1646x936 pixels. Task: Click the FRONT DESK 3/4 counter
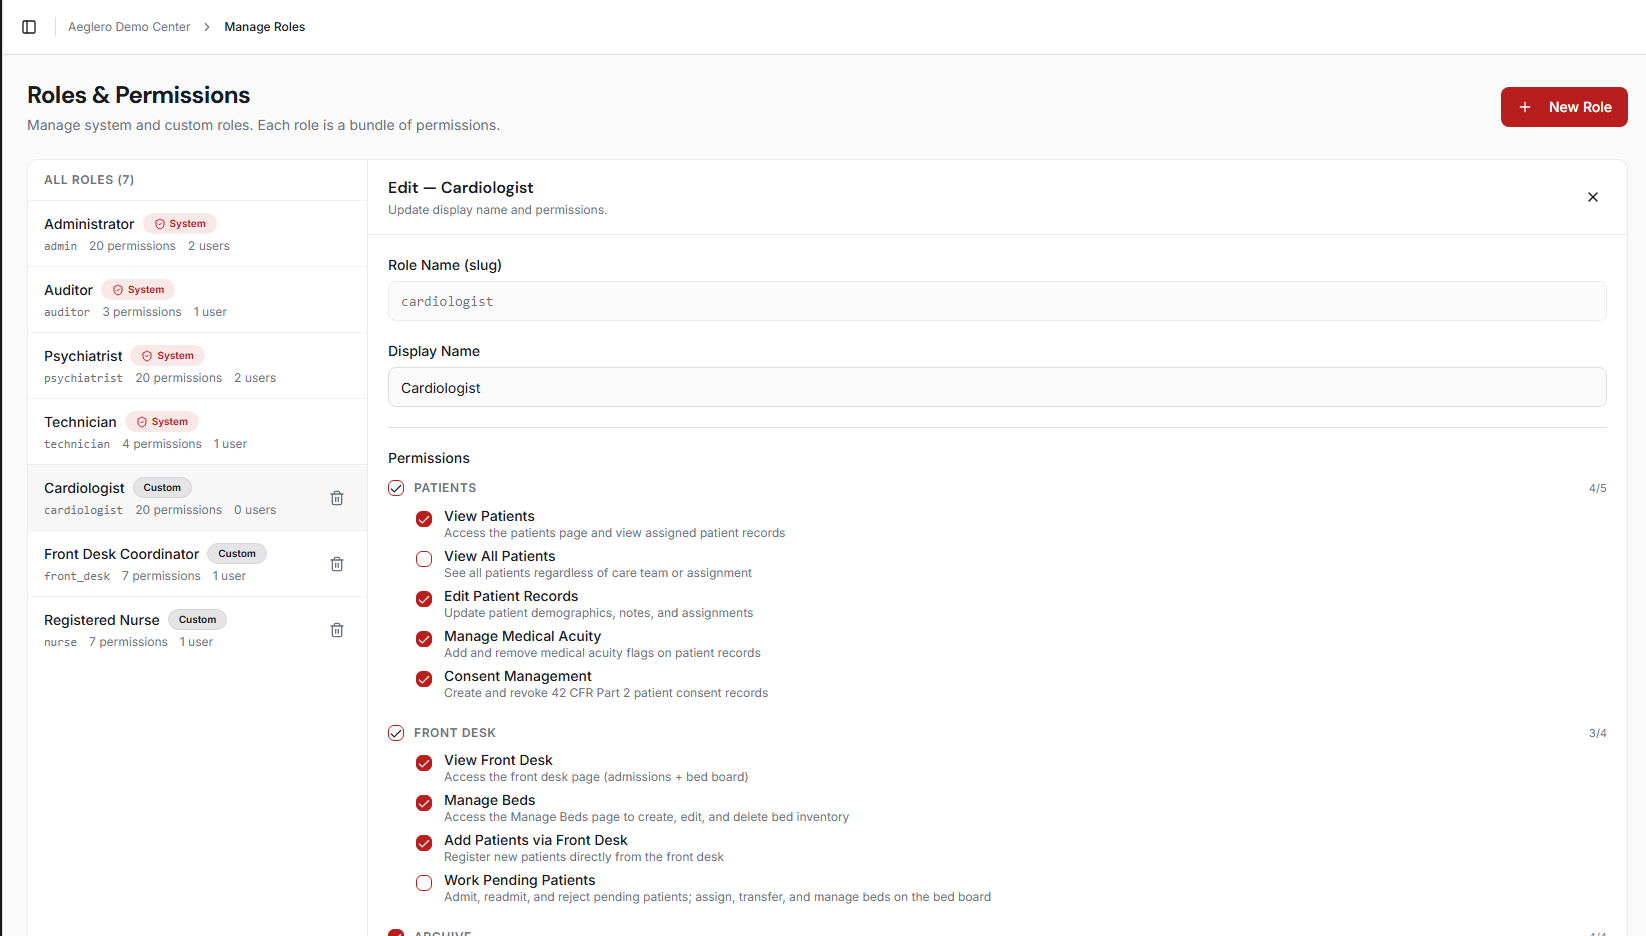click(1597, 733)
